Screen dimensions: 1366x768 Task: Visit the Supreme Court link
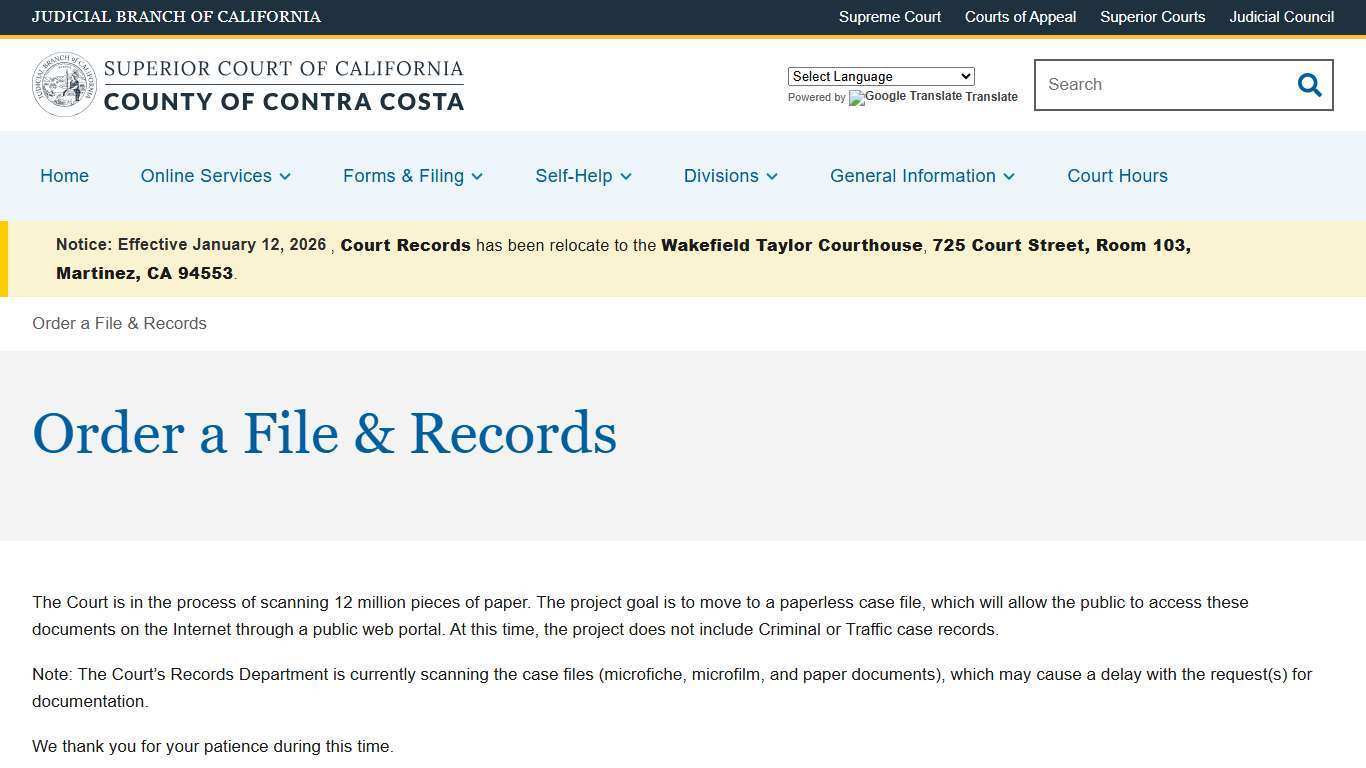889,17
